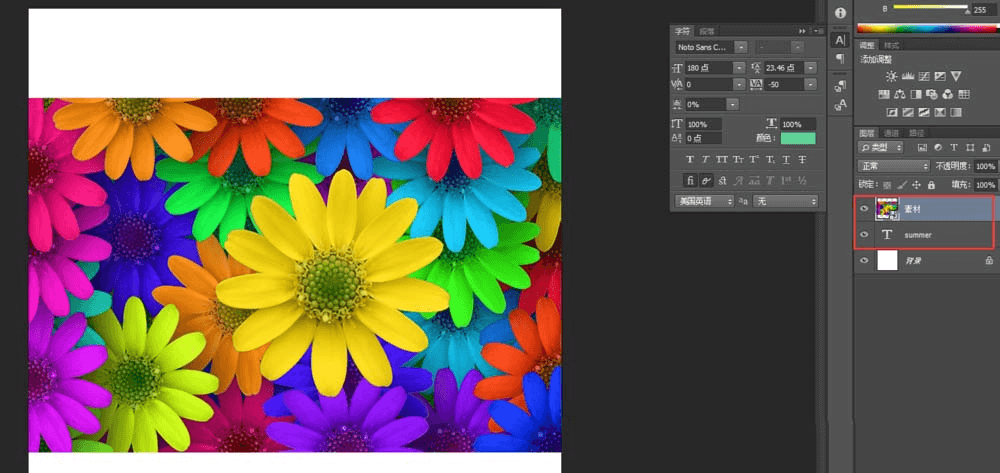The image size is (1000, 473).
Task: Switch to the 样式 tab
Action: (892, 45)
